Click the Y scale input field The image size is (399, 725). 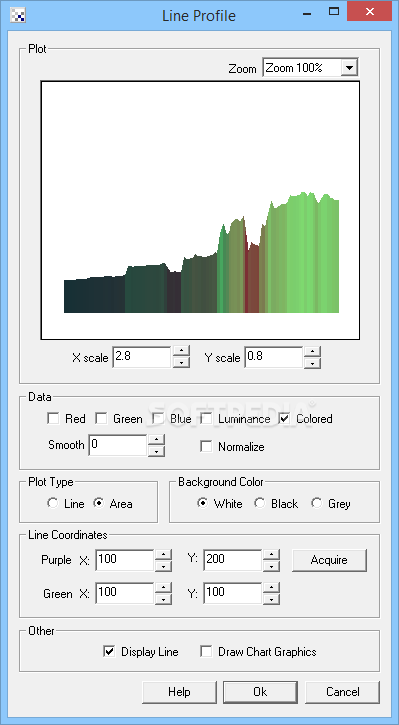point(274,357)
